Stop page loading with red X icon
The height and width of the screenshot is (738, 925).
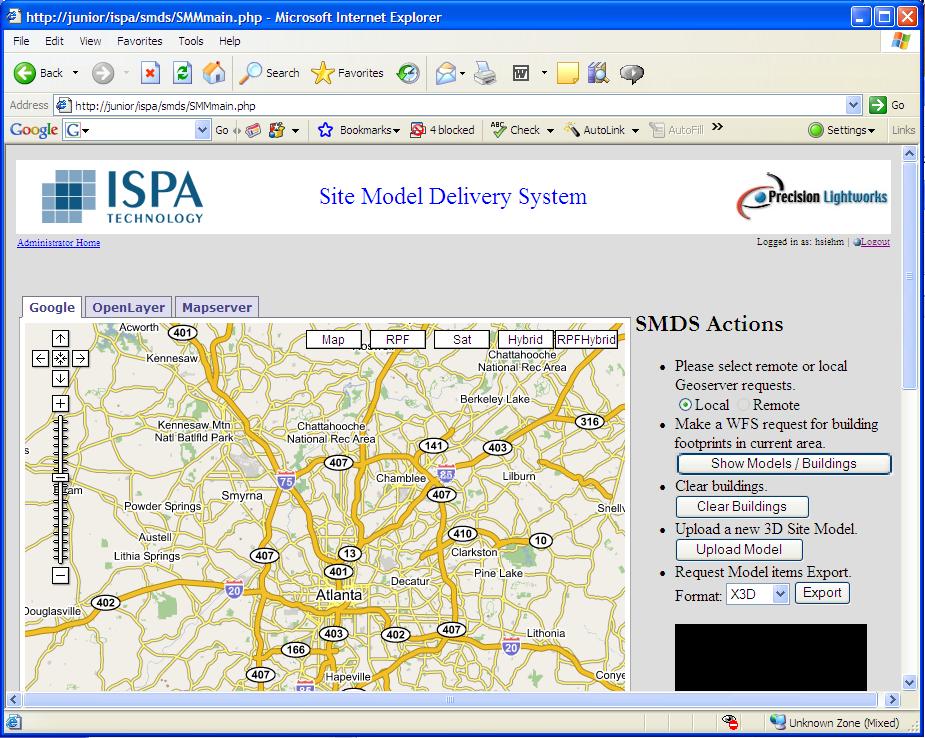click(x=150, y=73)
